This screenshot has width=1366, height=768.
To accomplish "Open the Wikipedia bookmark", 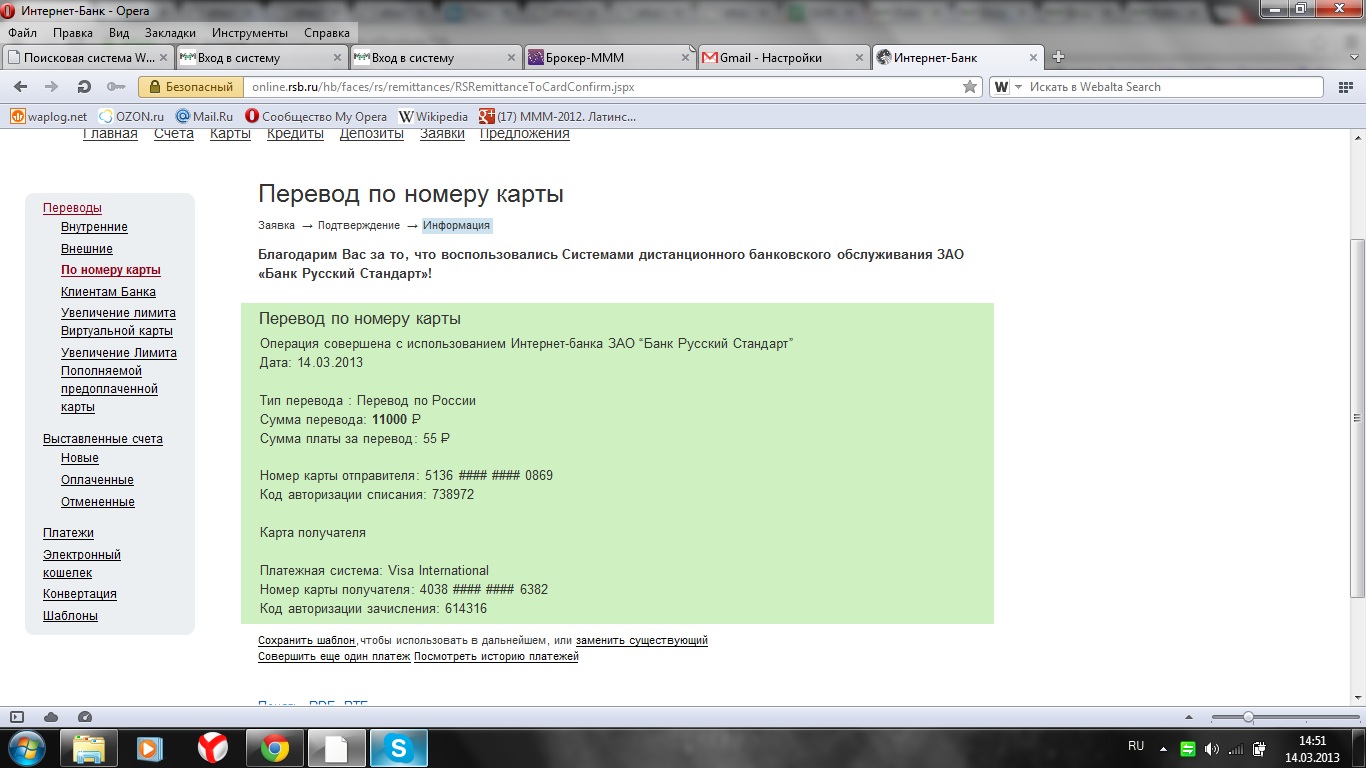I will [x=433, y=116].
